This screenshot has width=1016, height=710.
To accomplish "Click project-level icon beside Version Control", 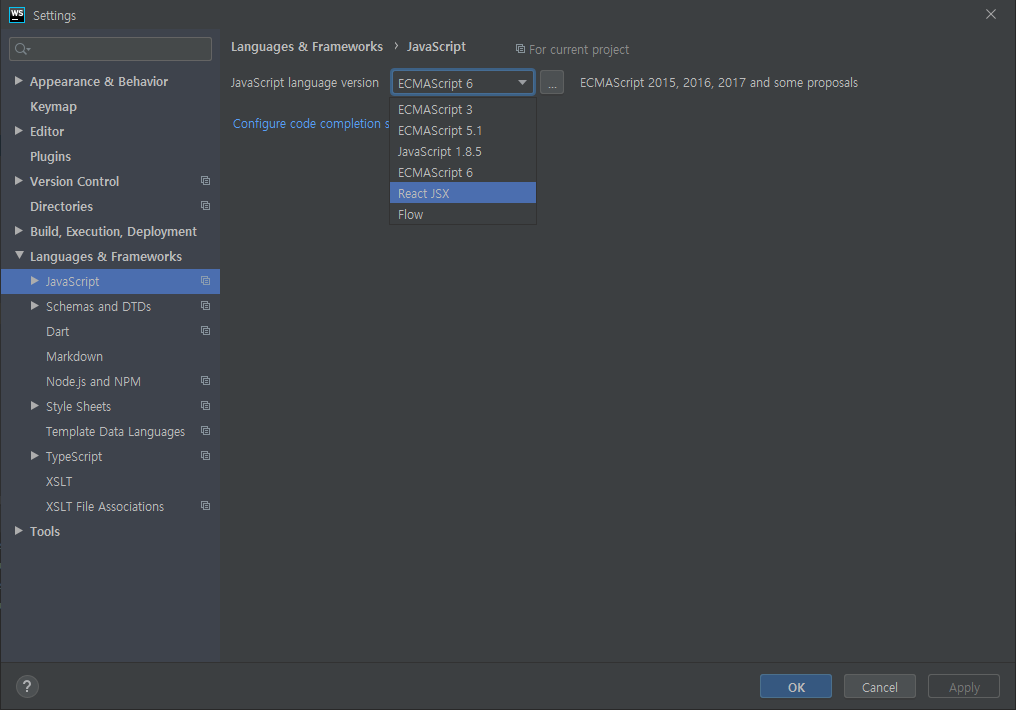I will (x=205, y=181).
